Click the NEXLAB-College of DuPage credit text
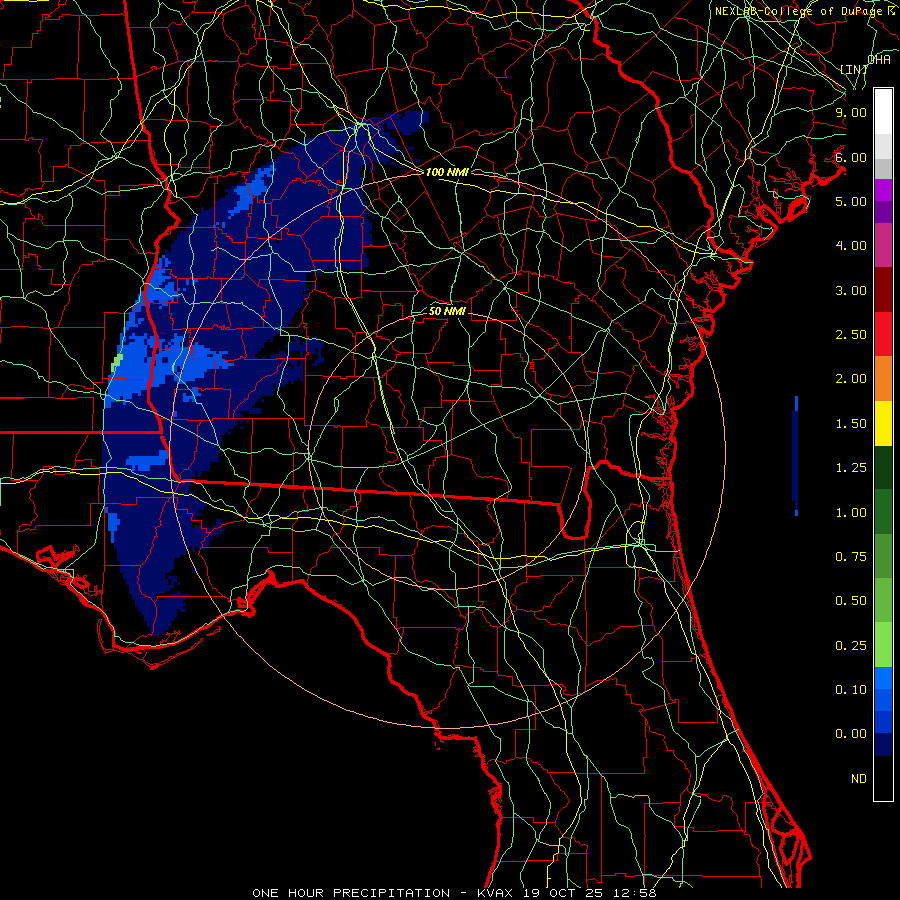900x900 pixels. click(806, 11)
